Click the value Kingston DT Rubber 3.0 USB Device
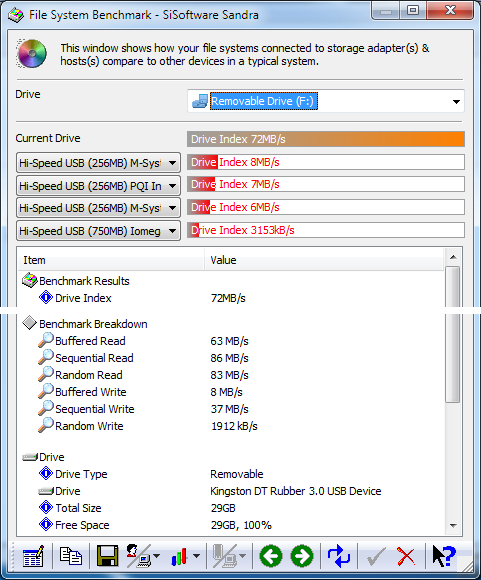481x580 pixels. (296, 491)
